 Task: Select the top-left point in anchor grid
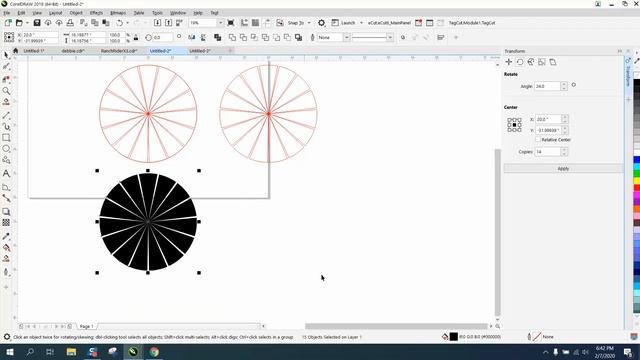[509, 120]
